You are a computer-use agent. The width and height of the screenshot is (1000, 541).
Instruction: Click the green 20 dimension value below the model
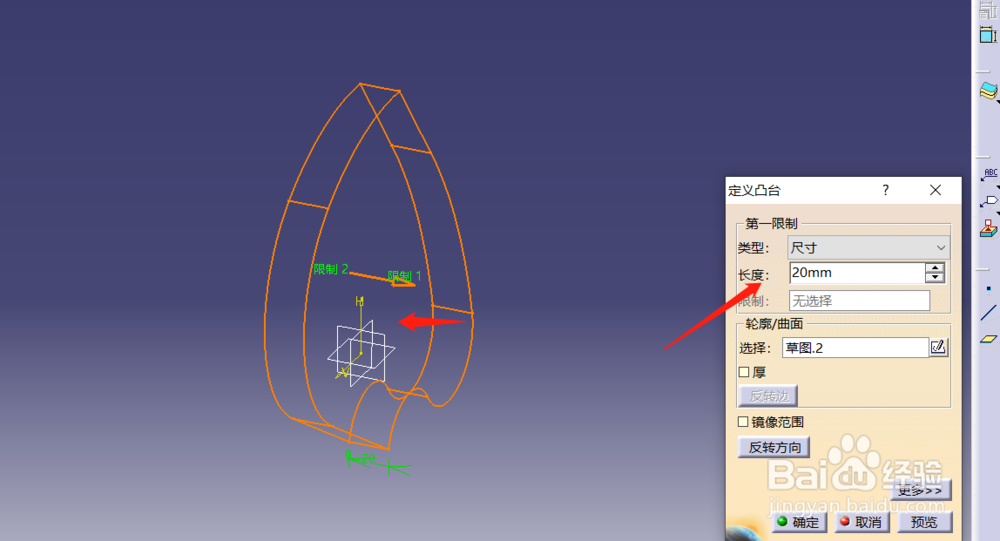point(367,458)
